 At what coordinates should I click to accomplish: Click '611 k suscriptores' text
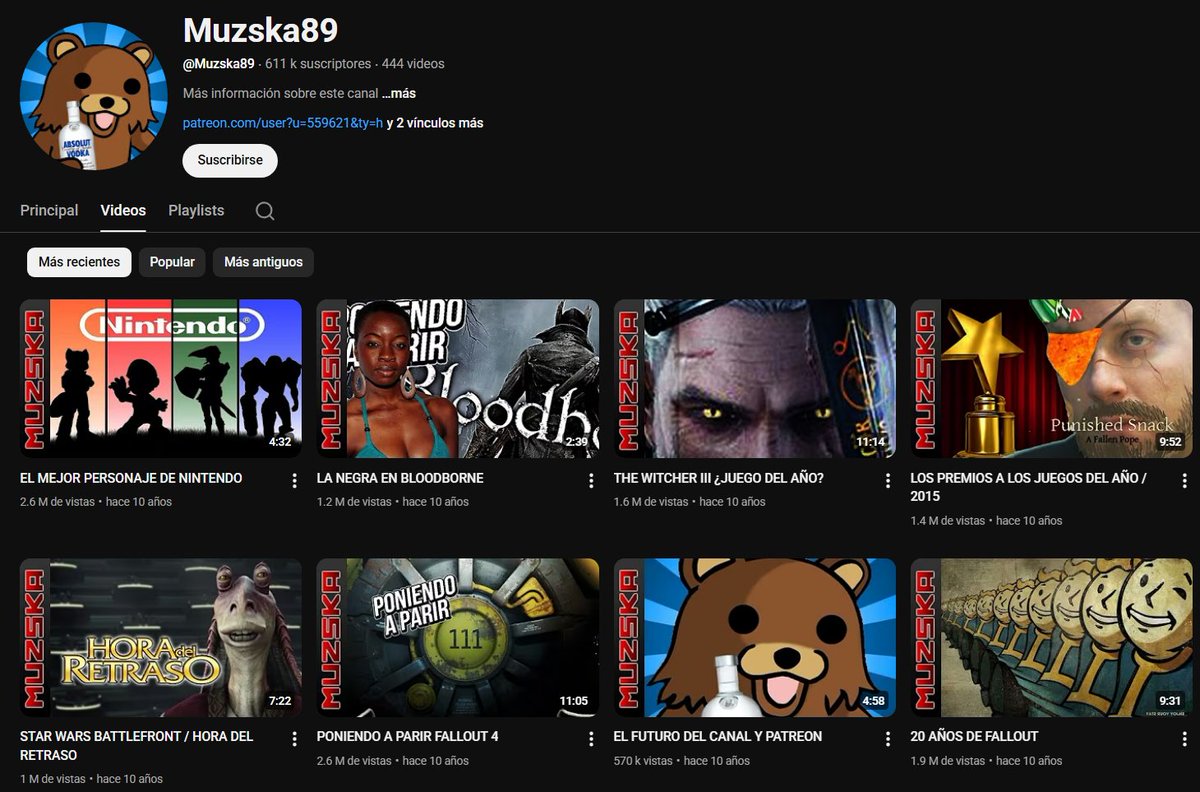[x=318, y=64]
